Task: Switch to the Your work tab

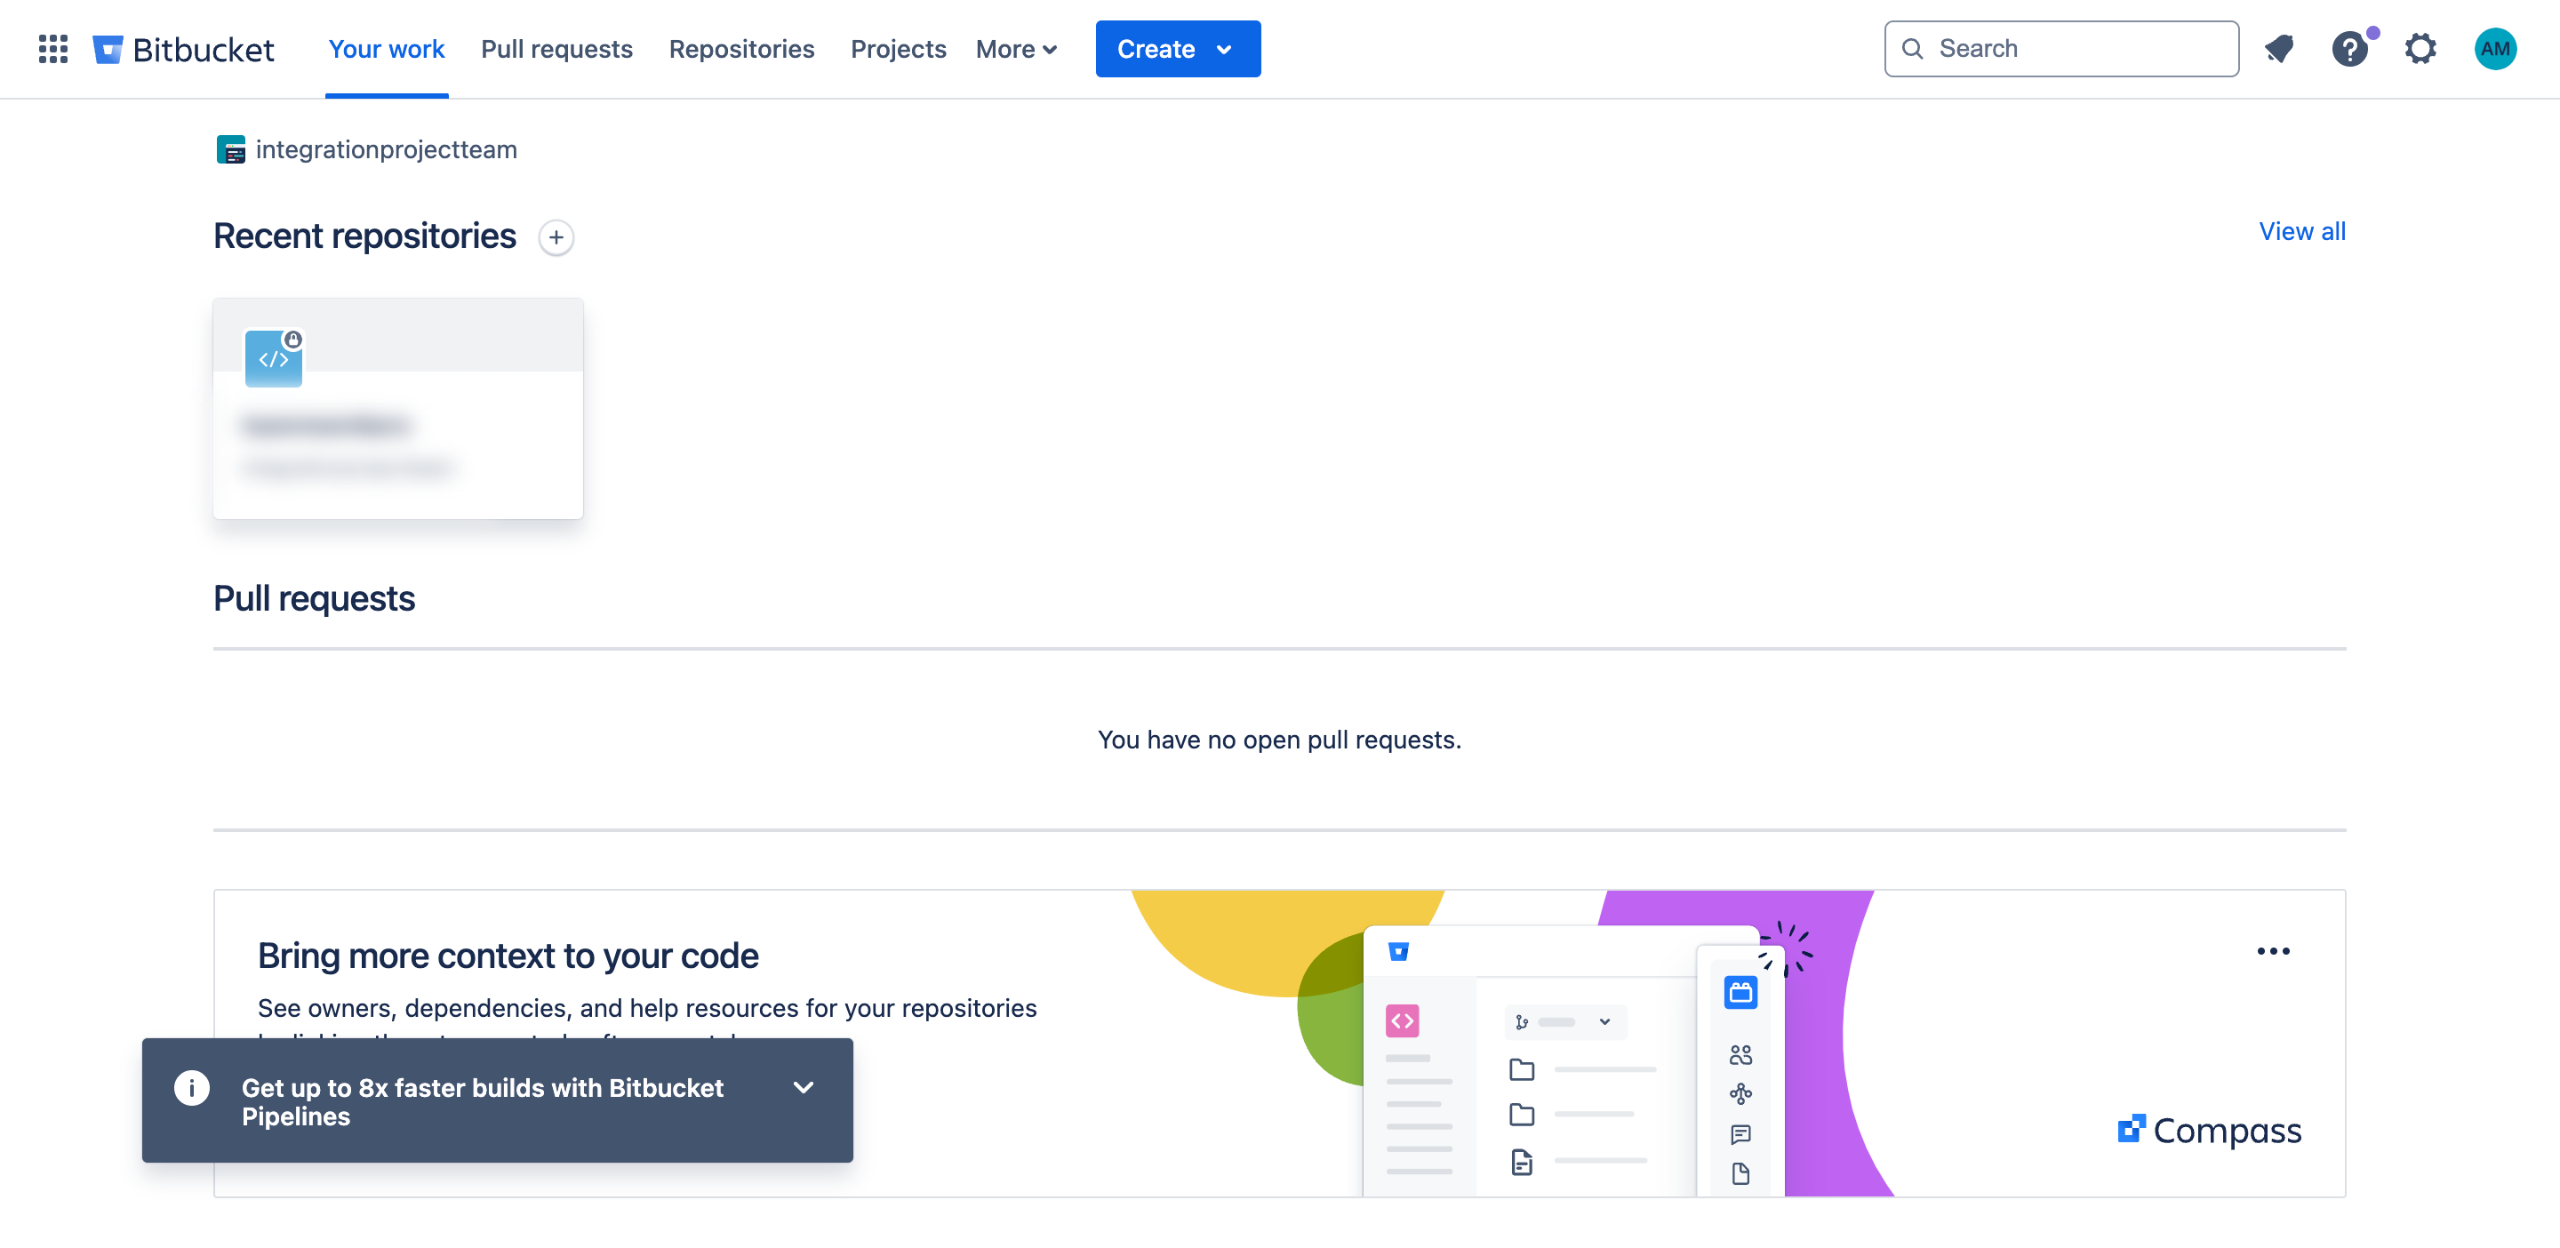Action: pos(386,48)
